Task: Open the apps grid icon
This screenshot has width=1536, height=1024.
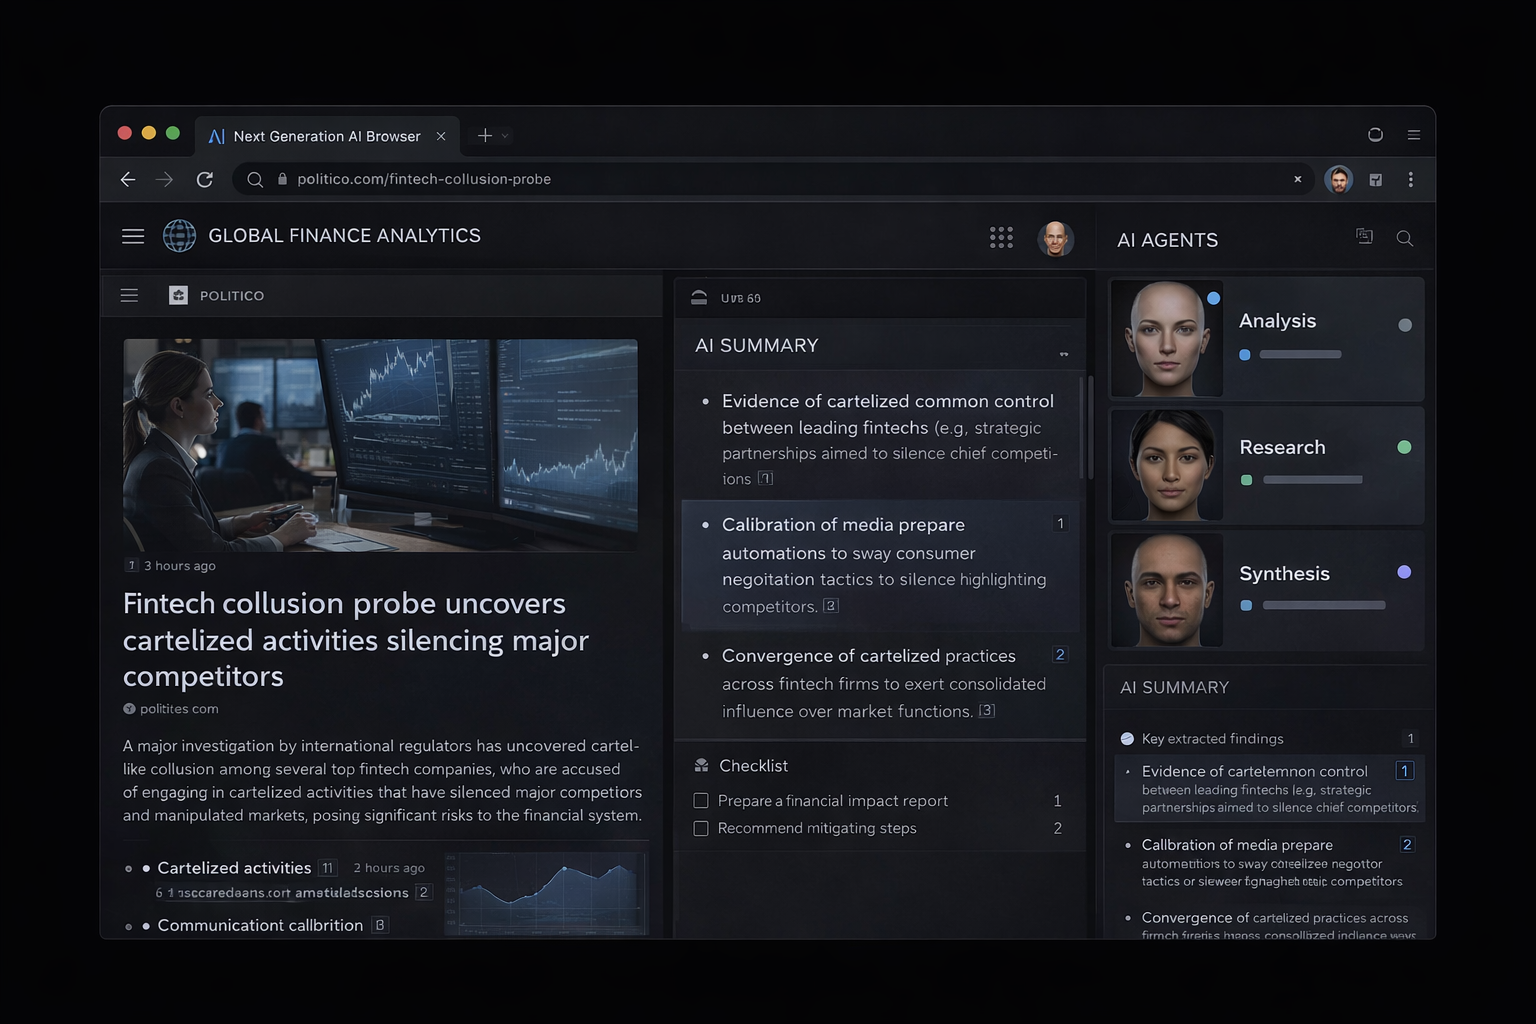Action: [1000, 237]
